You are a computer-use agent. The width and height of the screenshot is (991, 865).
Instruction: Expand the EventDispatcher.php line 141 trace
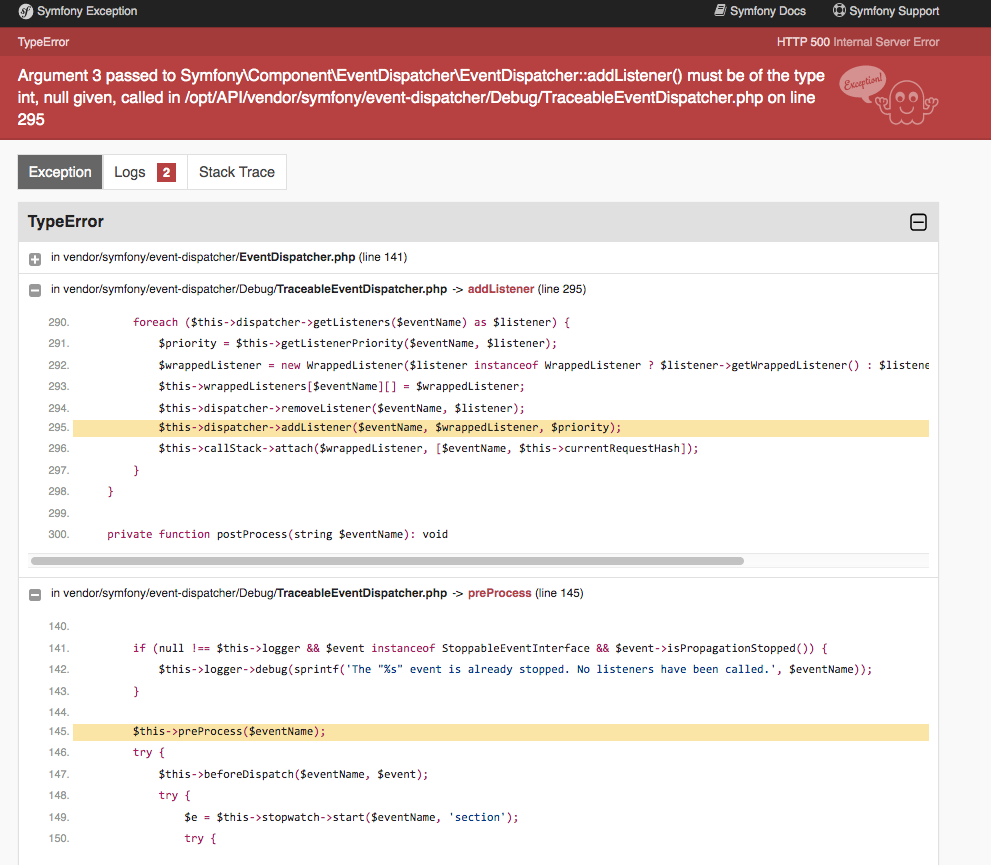[x=35, y=258]
